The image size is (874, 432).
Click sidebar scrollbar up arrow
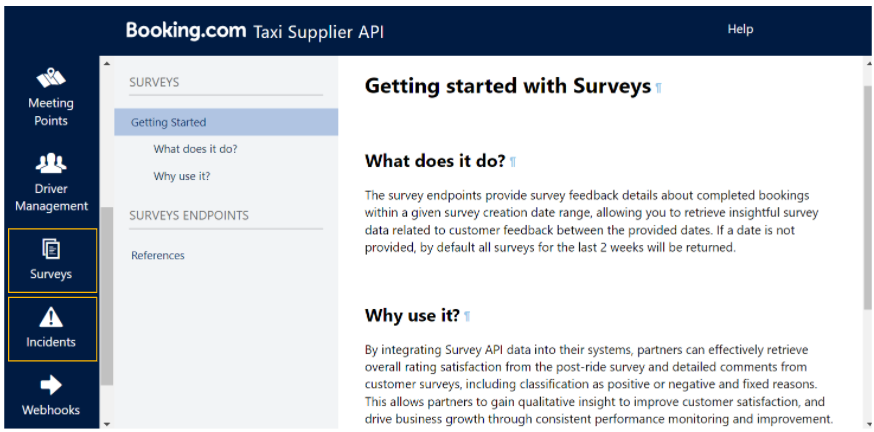point(106,63)
